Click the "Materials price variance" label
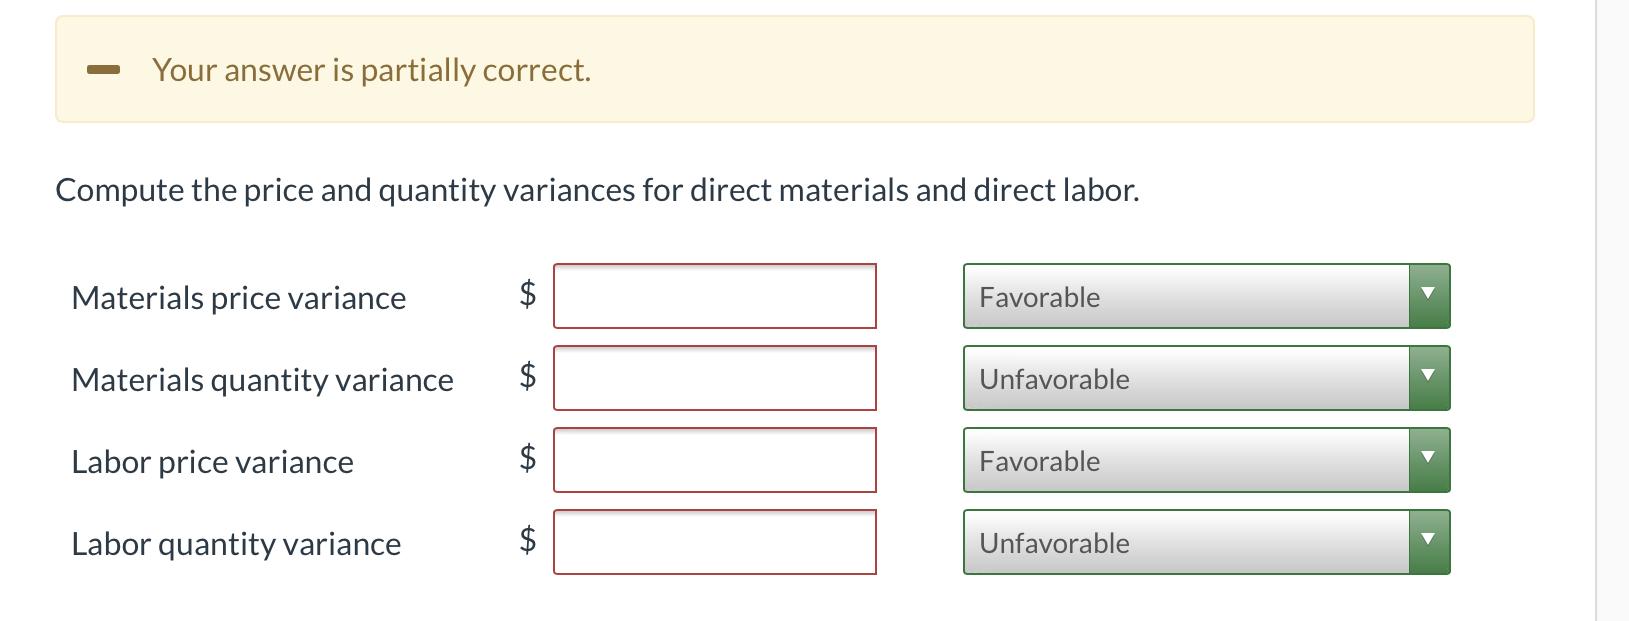The height and width of the screenshot is (621, 1629). click(239, 298)
